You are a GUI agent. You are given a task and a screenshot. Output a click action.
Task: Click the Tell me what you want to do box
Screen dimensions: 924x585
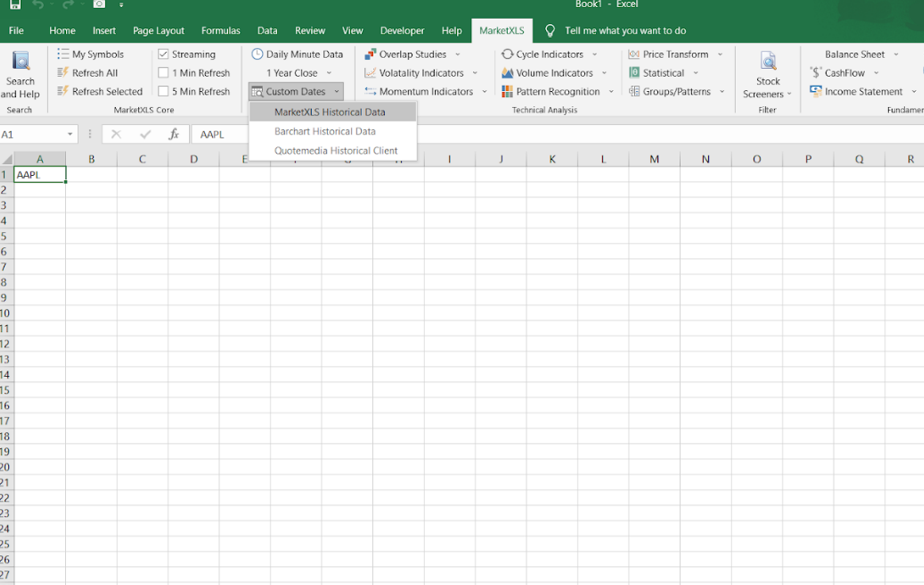coord(625,31)
